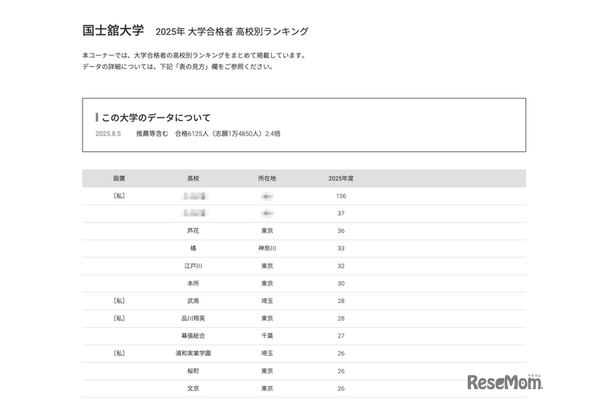The height and width of the screenshot is (400, 610).
Task: Click 東京 in the 桜町 row
Action: [267, 371]
